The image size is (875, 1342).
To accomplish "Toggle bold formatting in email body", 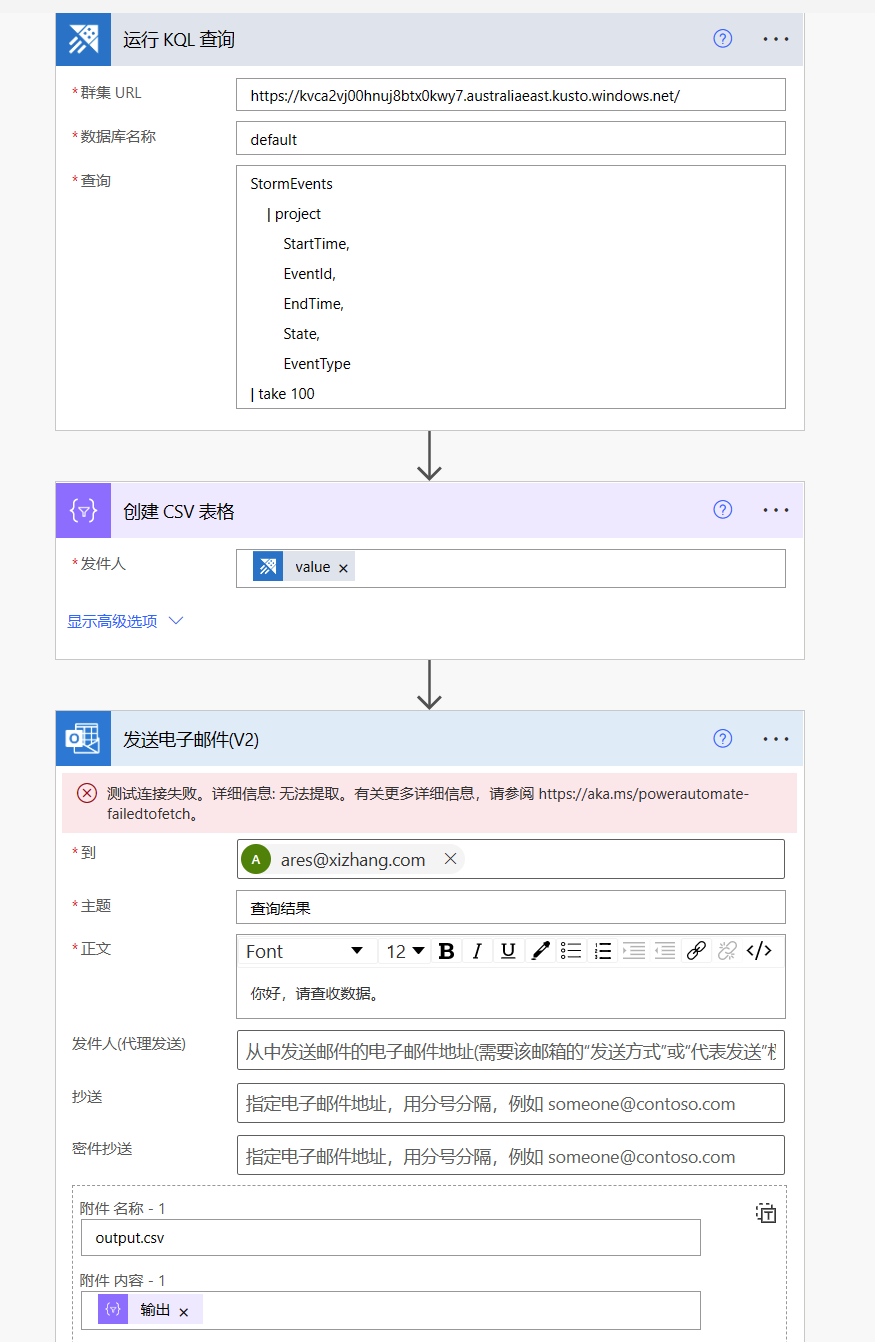I will coord(446,951).
